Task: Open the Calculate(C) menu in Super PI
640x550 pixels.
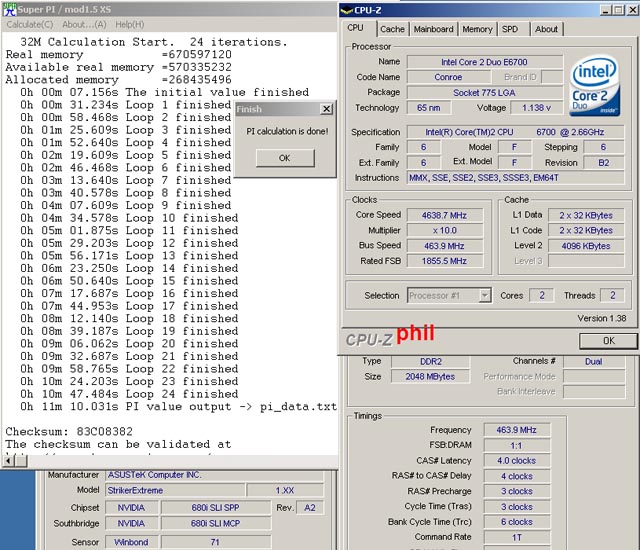Action: pyautogui.click(x=30, y=24)
